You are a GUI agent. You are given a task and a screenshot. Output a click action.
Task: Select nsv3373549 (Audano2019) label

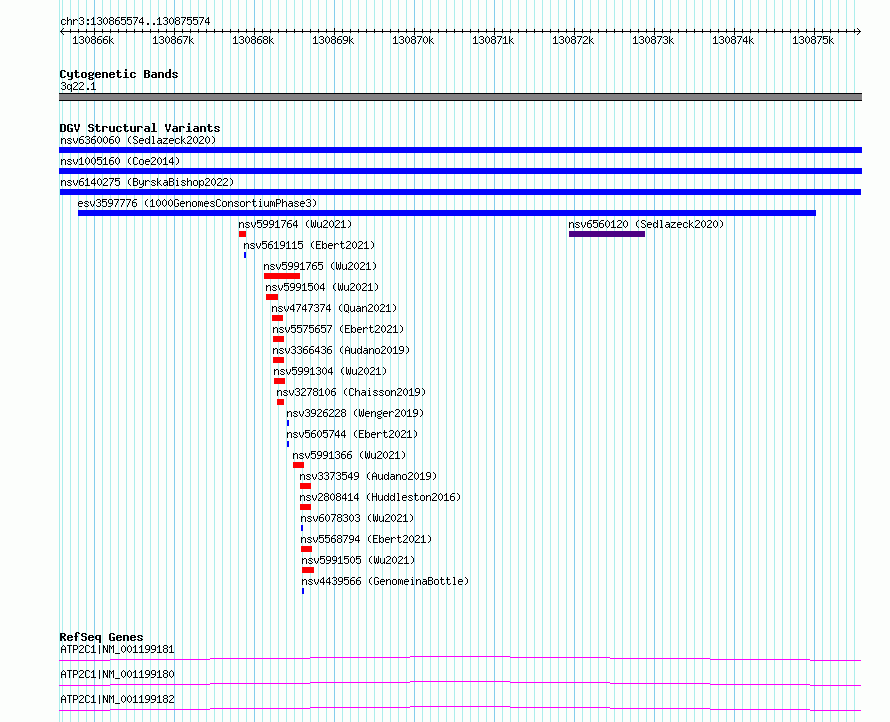click(x=368, y=476)
